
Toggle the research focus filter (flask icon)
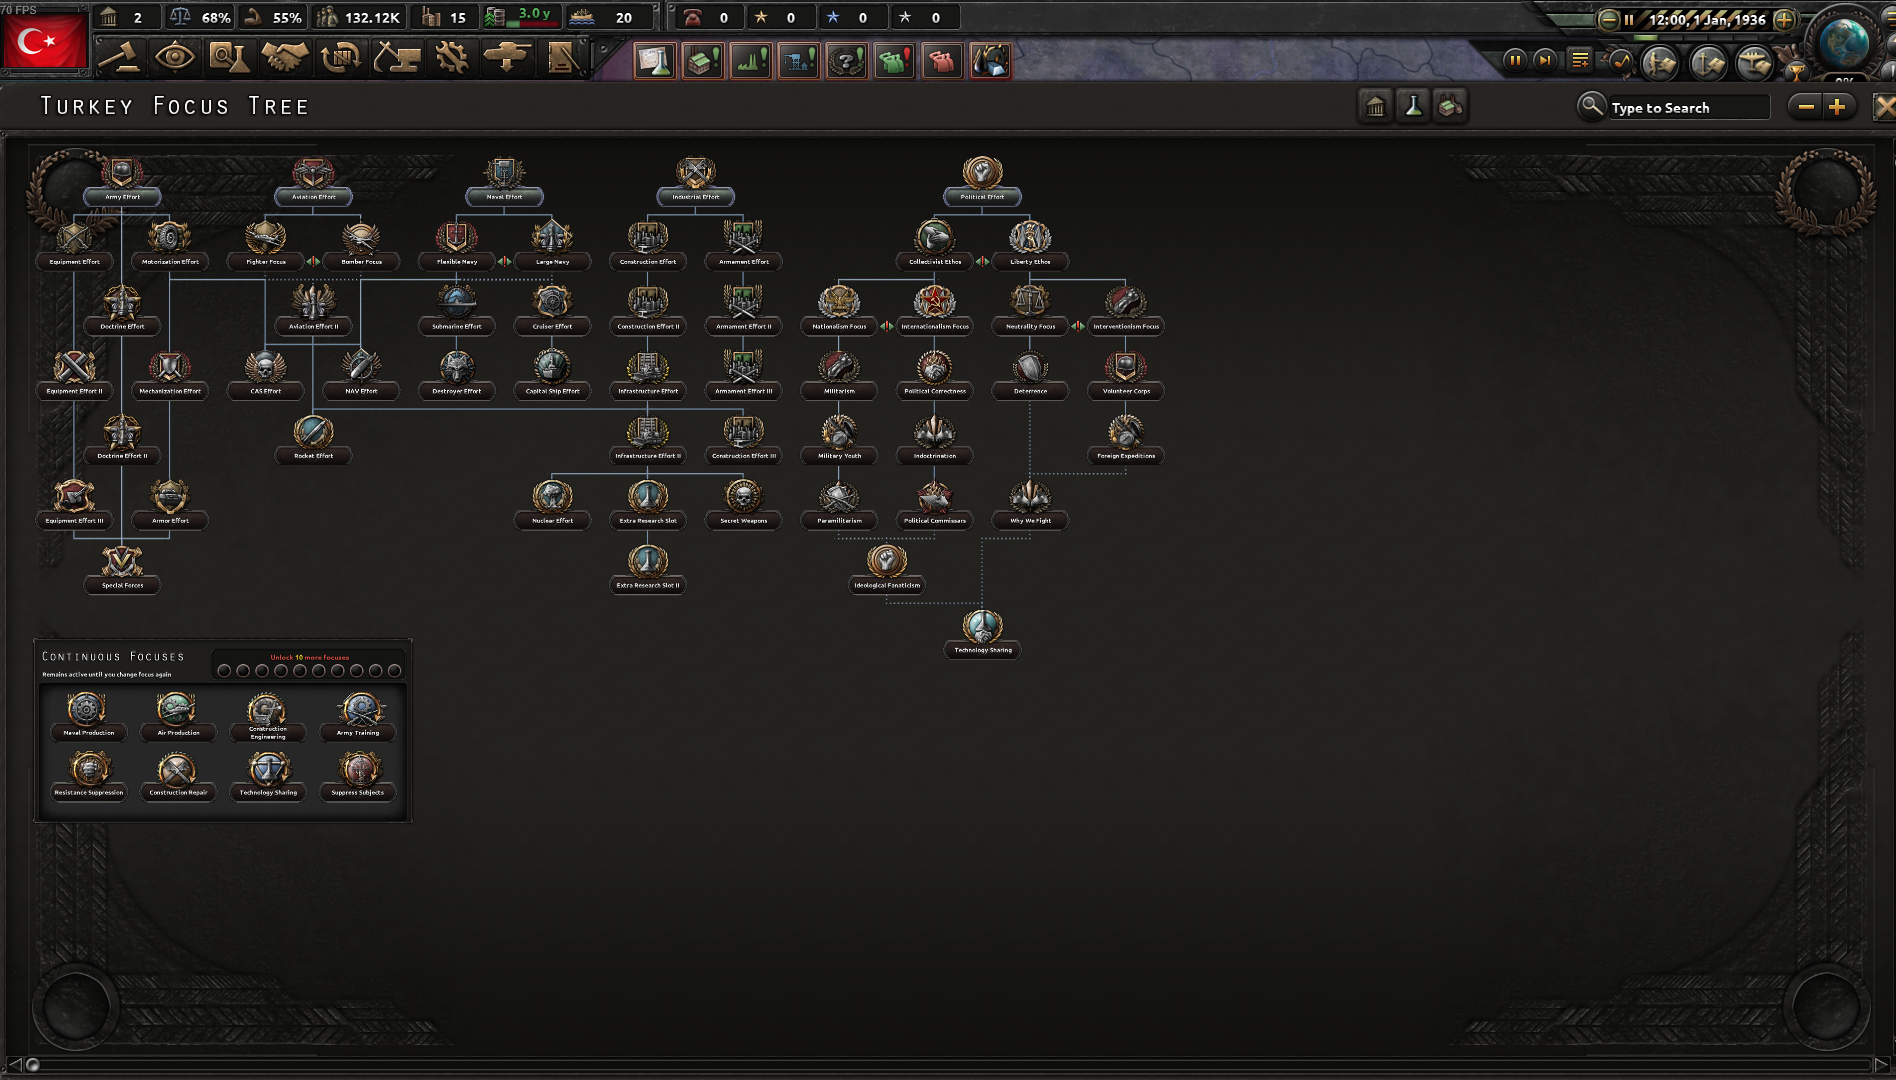pos(1413,106)
